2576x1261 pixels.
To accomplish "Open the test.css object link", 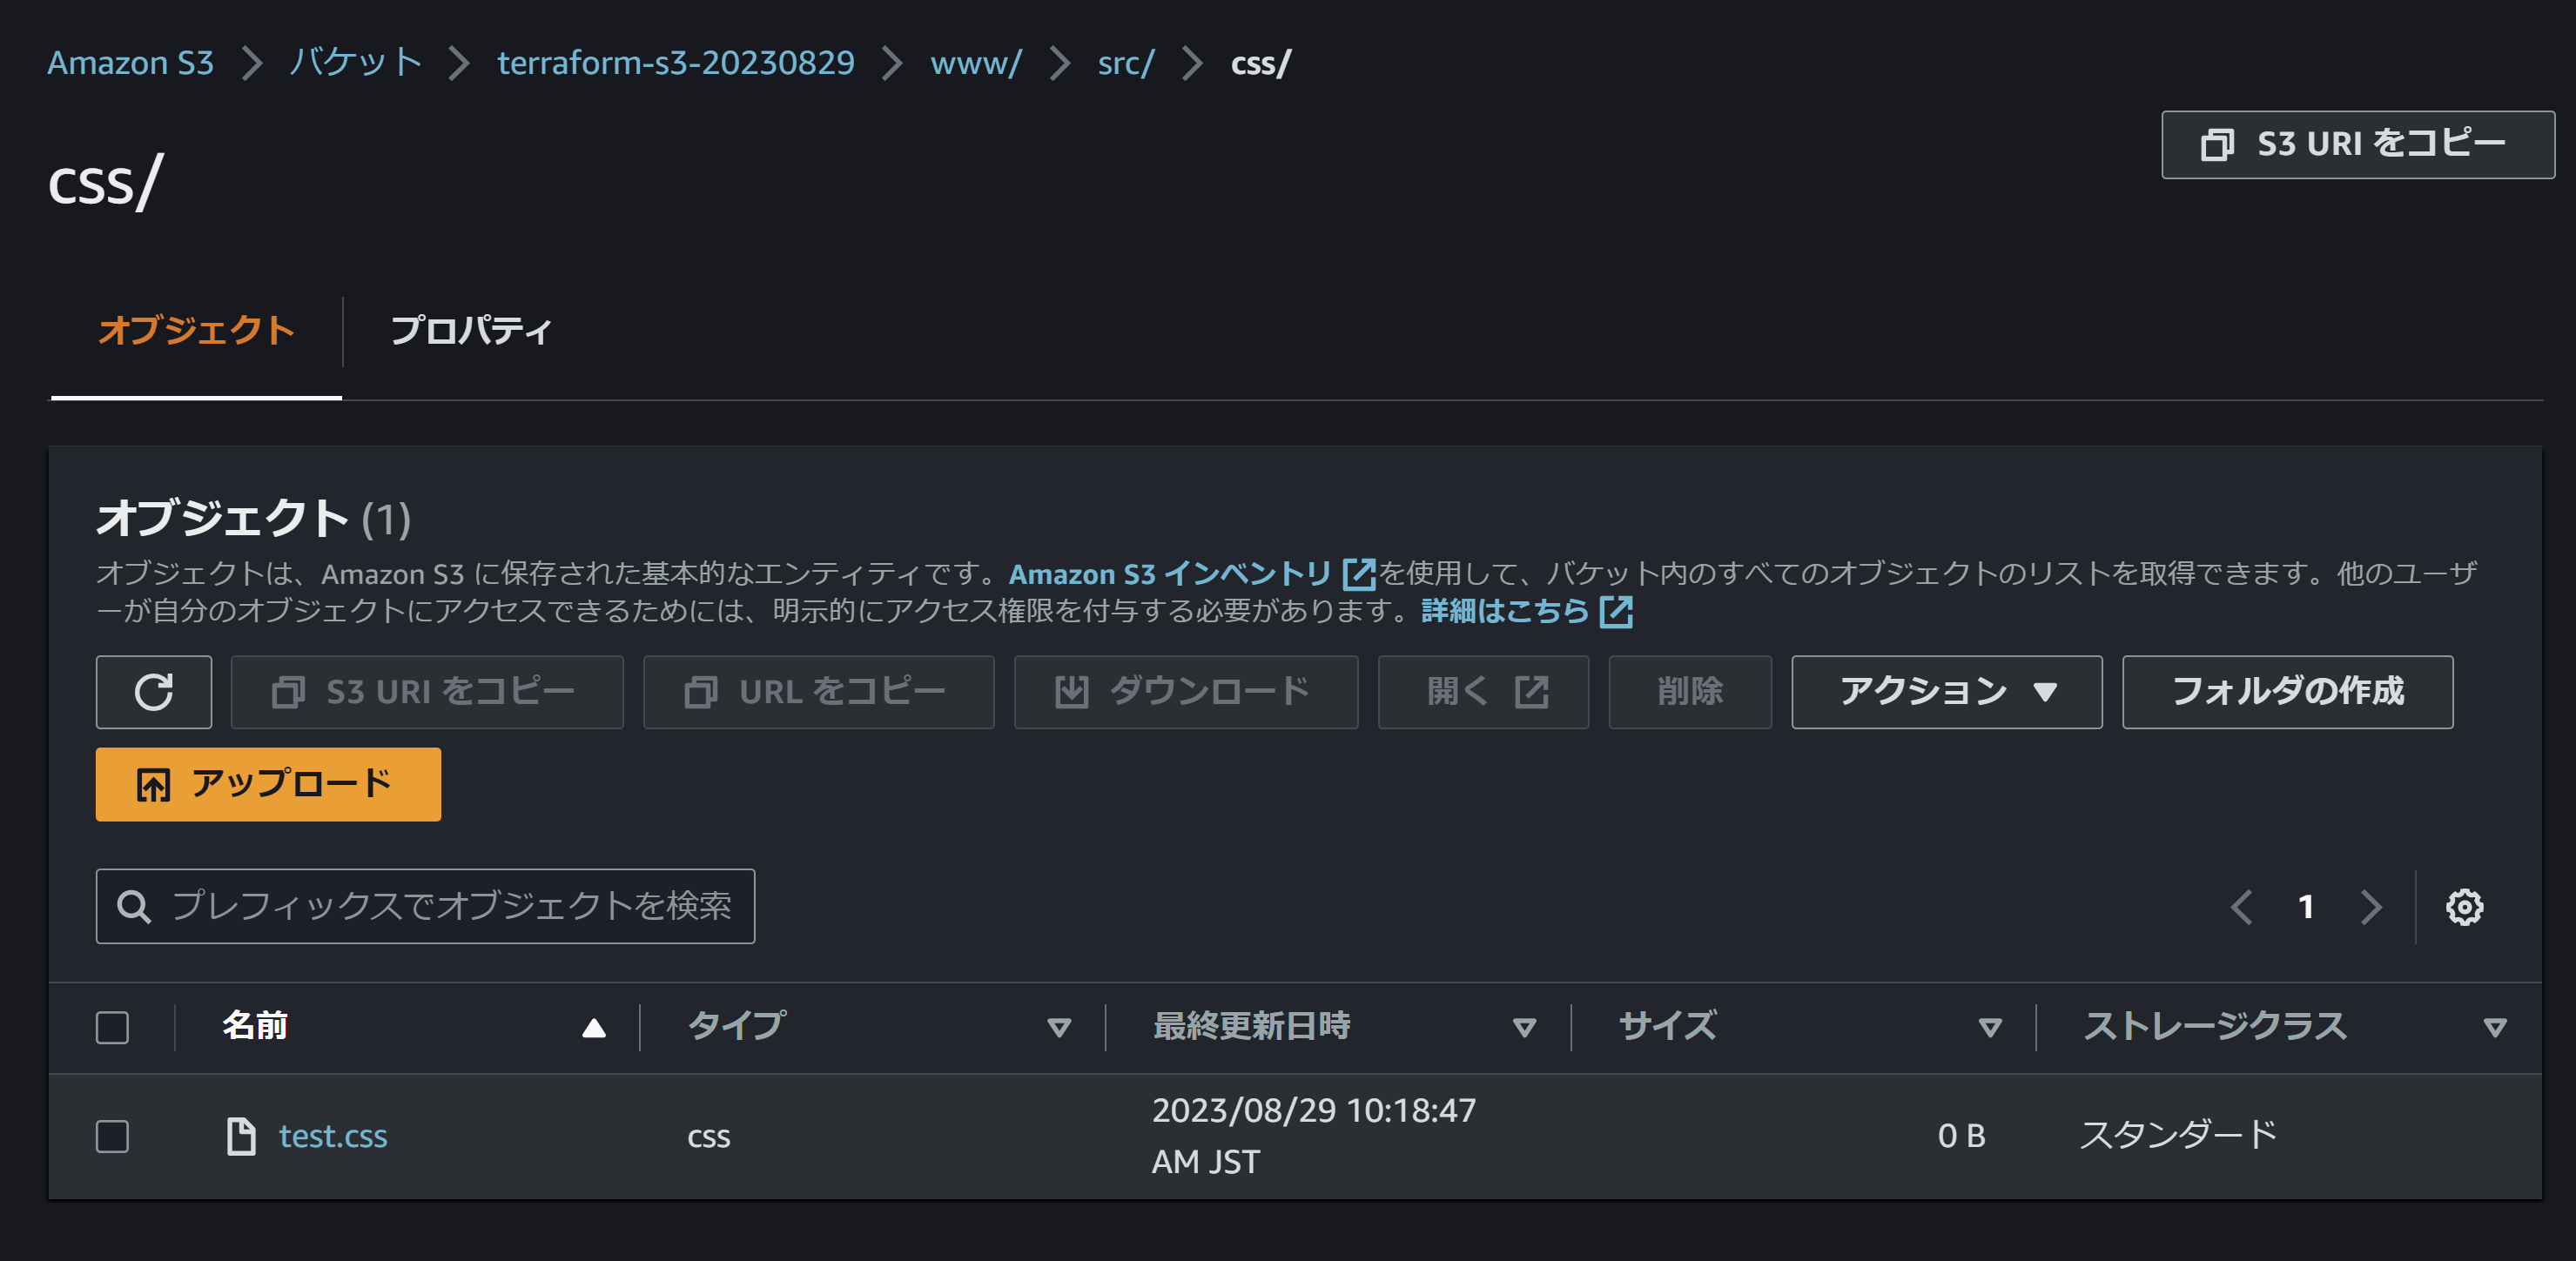I will (333, 1136).
